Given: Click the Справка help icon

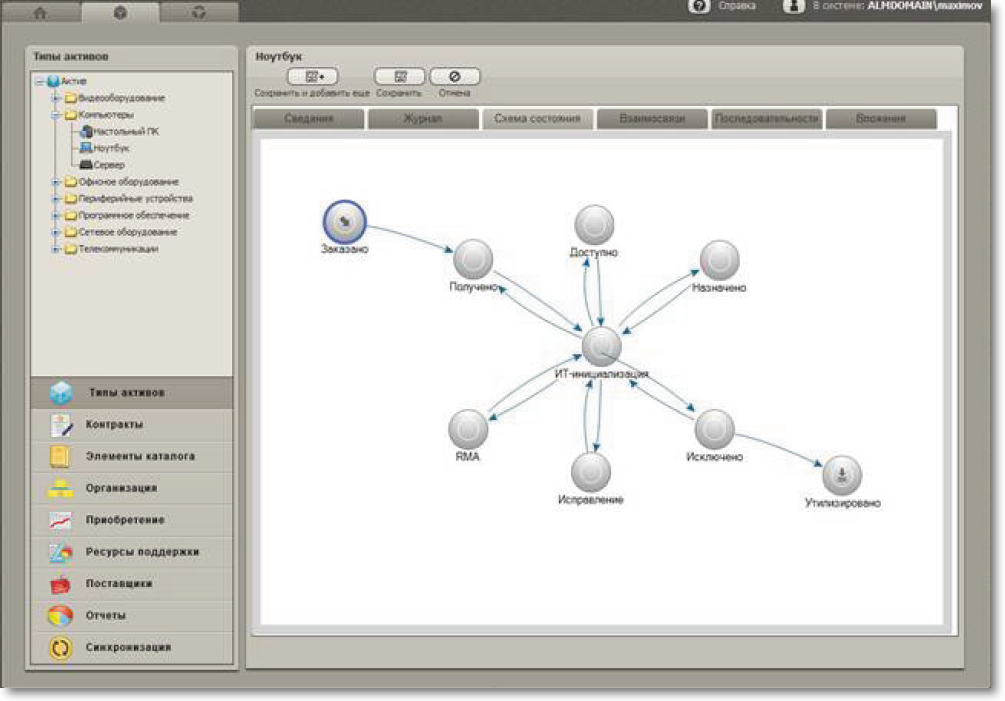Looking at the screenshot, I should pos(698,6).
